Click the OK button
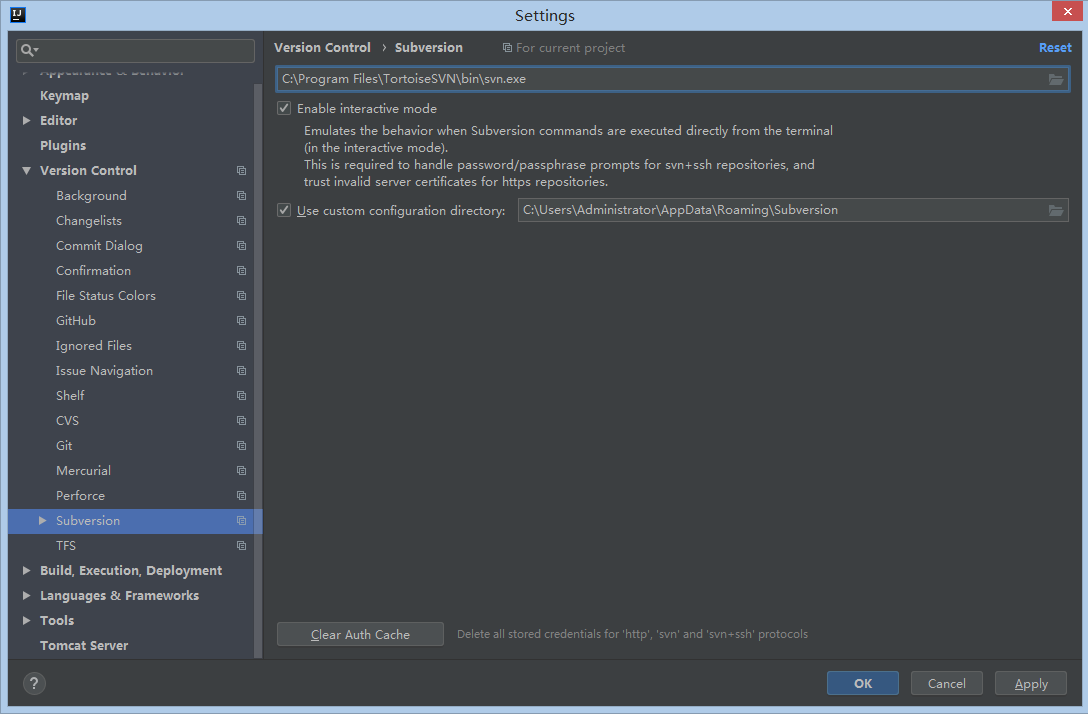Image resolution: width=1088 pixels, height=714 pixels. [862, 683]
